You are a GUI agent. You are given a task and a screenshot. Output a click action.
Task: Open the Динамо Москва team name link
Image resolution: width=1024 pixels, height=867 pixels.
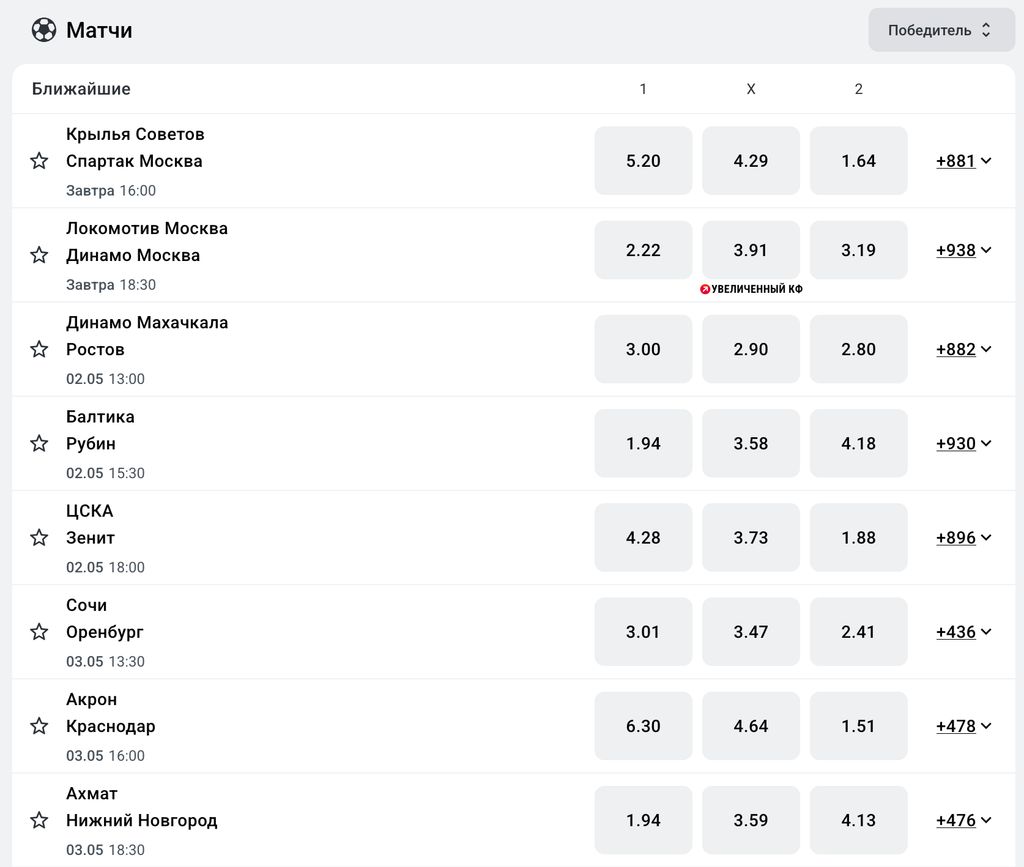coord(133,255)
